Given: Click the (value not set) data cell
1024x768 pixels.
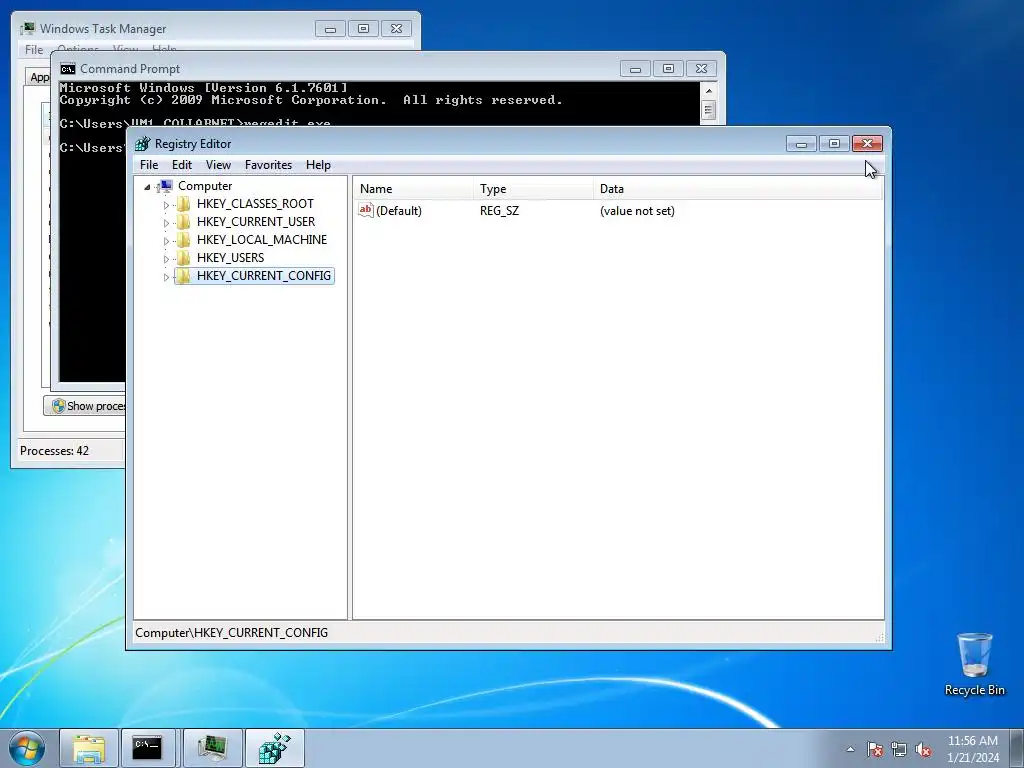Looking at the screenshot, I should click(x=637, y=211).
